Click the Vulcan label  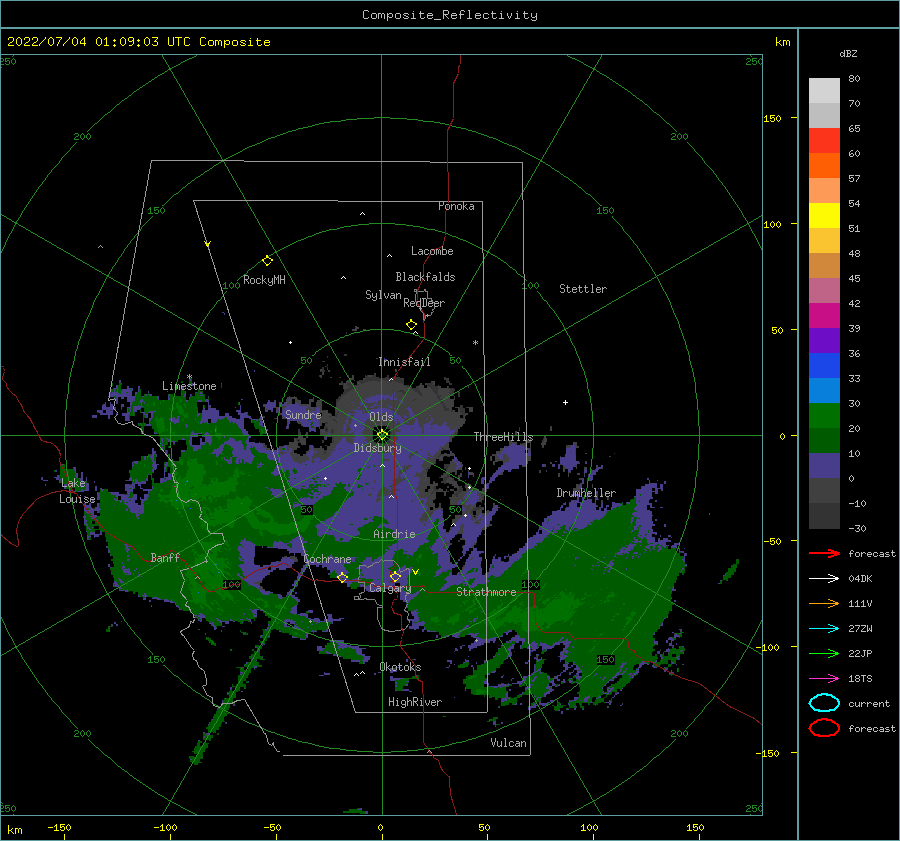point(509,743)
